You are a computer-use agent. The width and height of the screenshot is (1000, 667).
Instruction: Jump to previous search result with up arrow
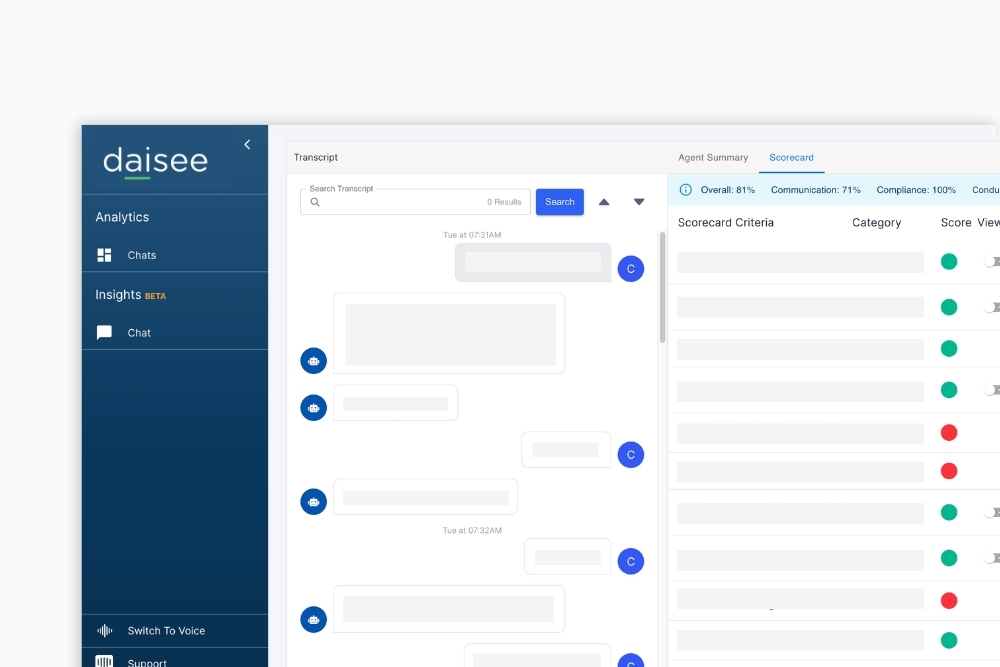(604, 202)
